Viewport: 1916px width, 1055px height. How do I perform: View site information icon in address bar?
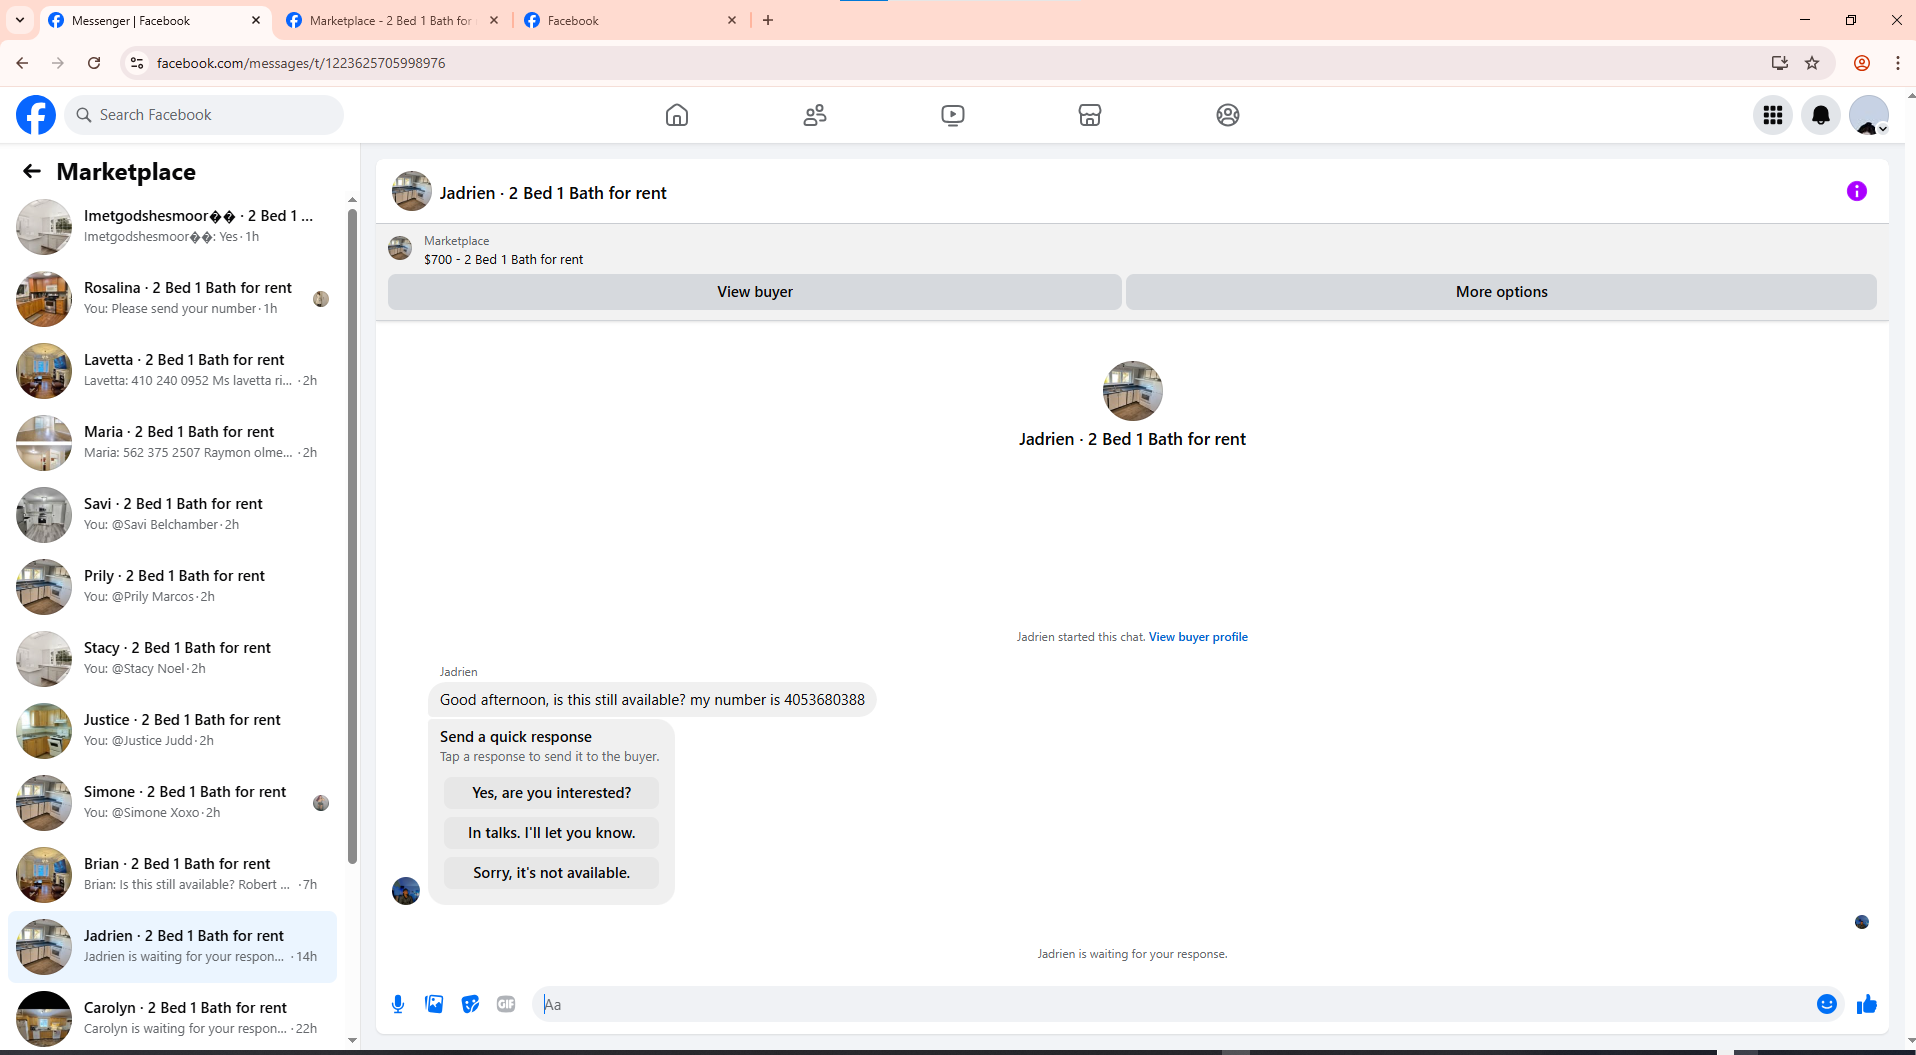point(137,63)
